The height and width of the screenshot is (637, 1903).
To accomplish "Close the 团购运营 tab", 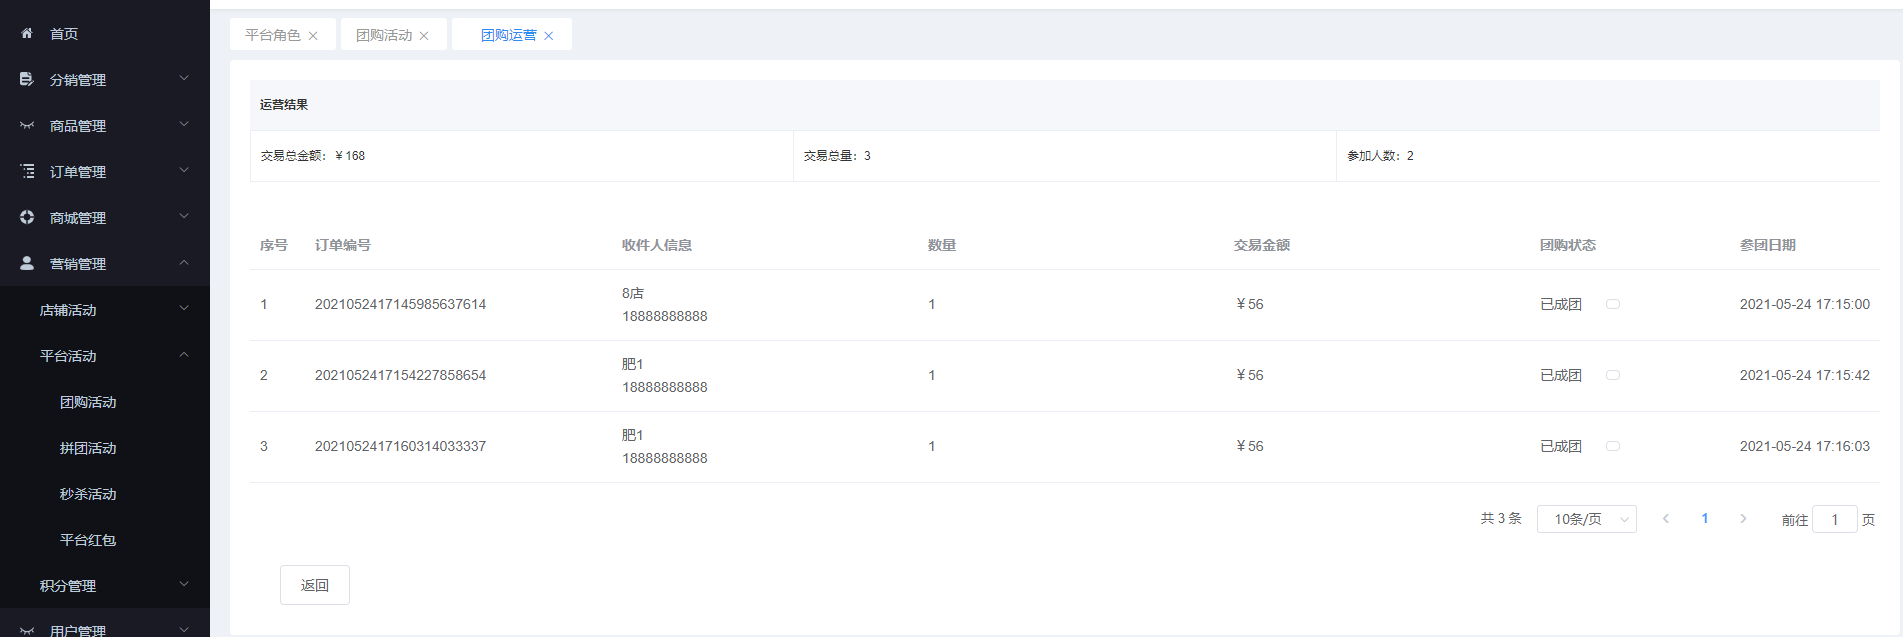I will [x=549, y=36].
